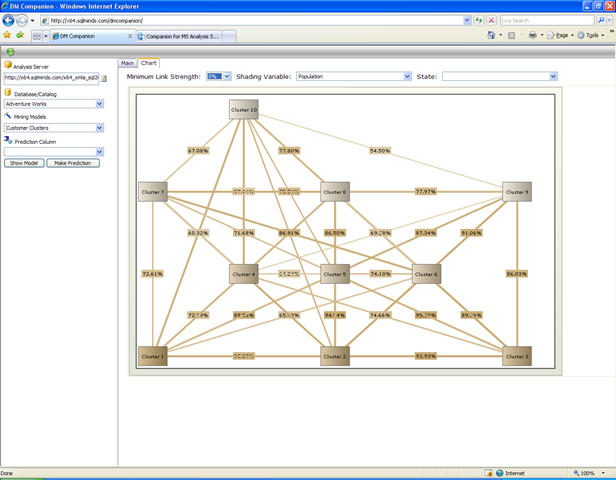Select the Cluster 10 node
Viewport: 616px width, 480px height.
pos(244,110)
